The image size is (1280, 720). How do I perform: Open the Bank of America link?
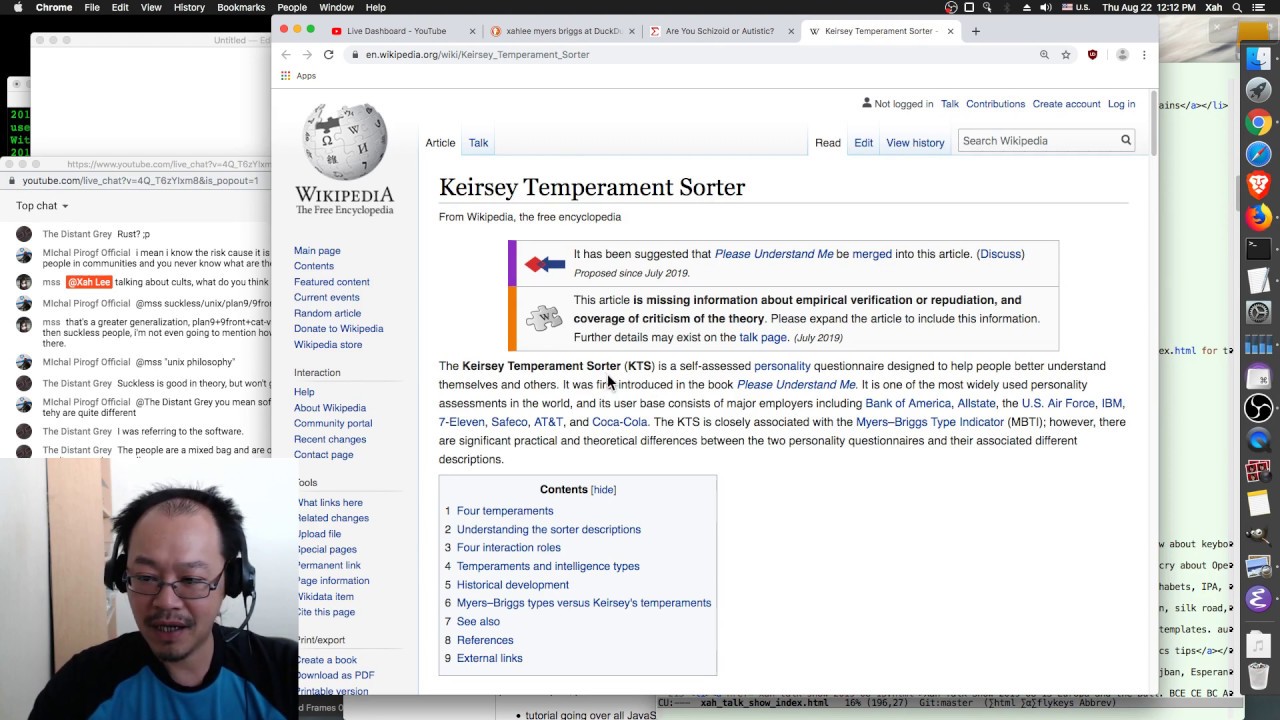(908, 404)
